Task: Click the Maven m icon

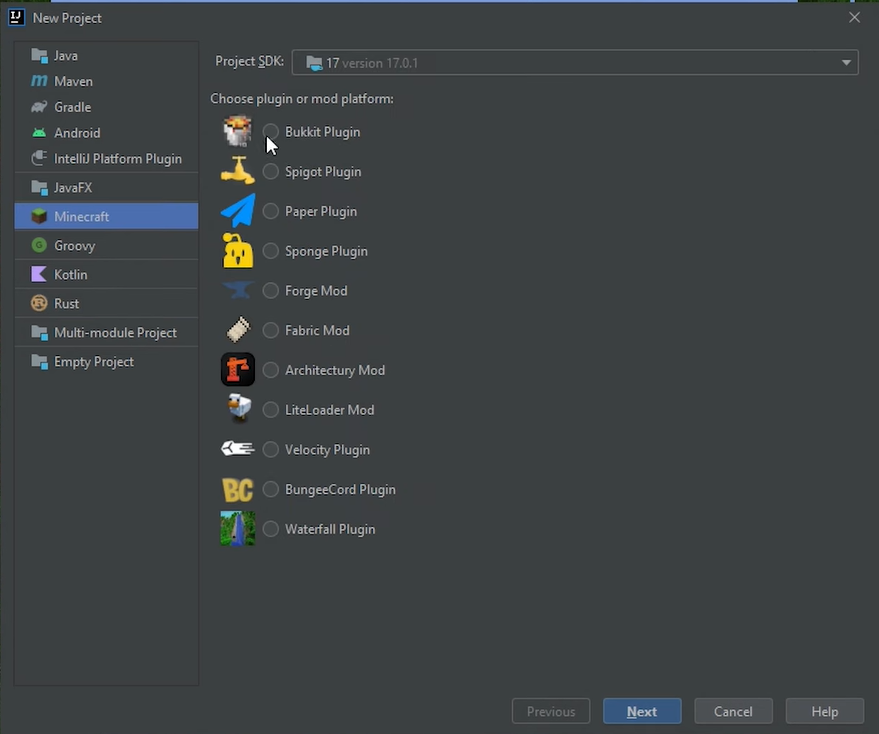Action: (x=39, y=81)
